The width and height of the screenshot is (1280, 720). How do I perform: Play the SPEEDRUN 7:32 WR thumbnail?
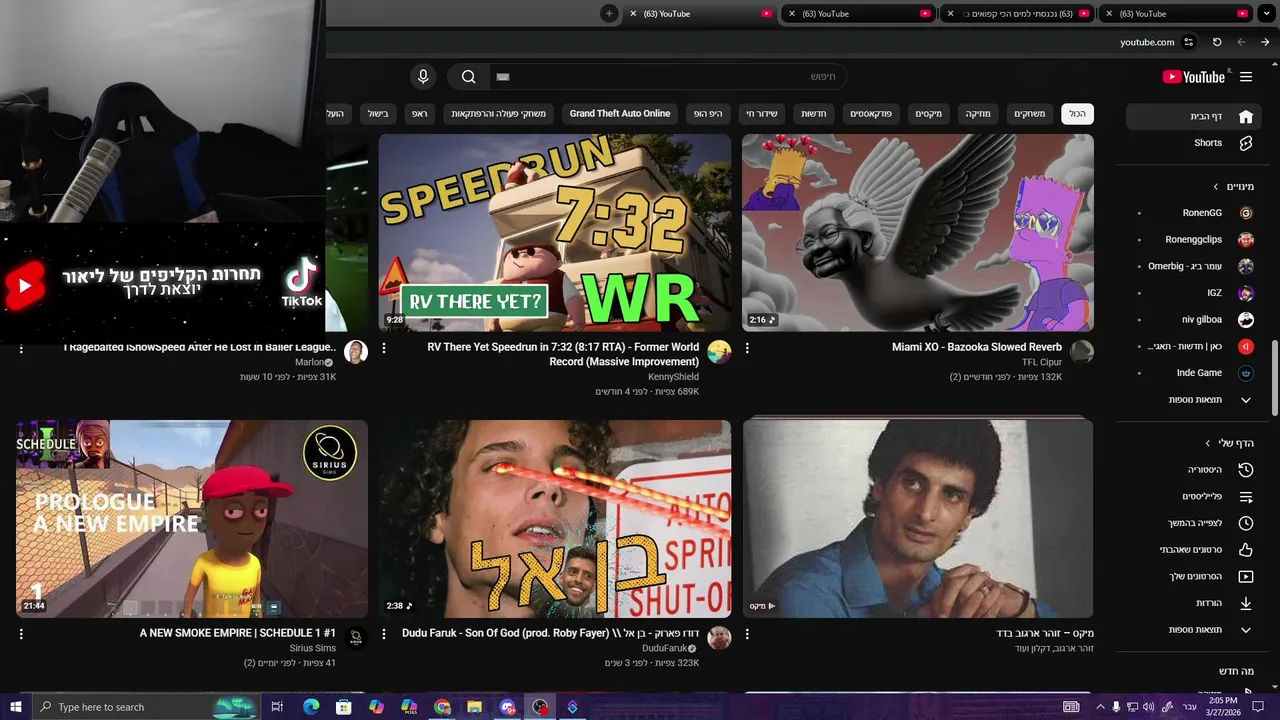555,233
